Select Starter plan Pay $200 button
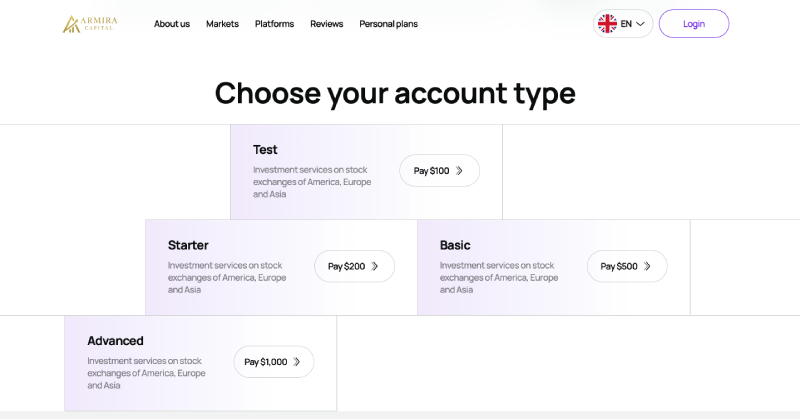800x419 pixels. pyautogui.click(x=354, y=266)
